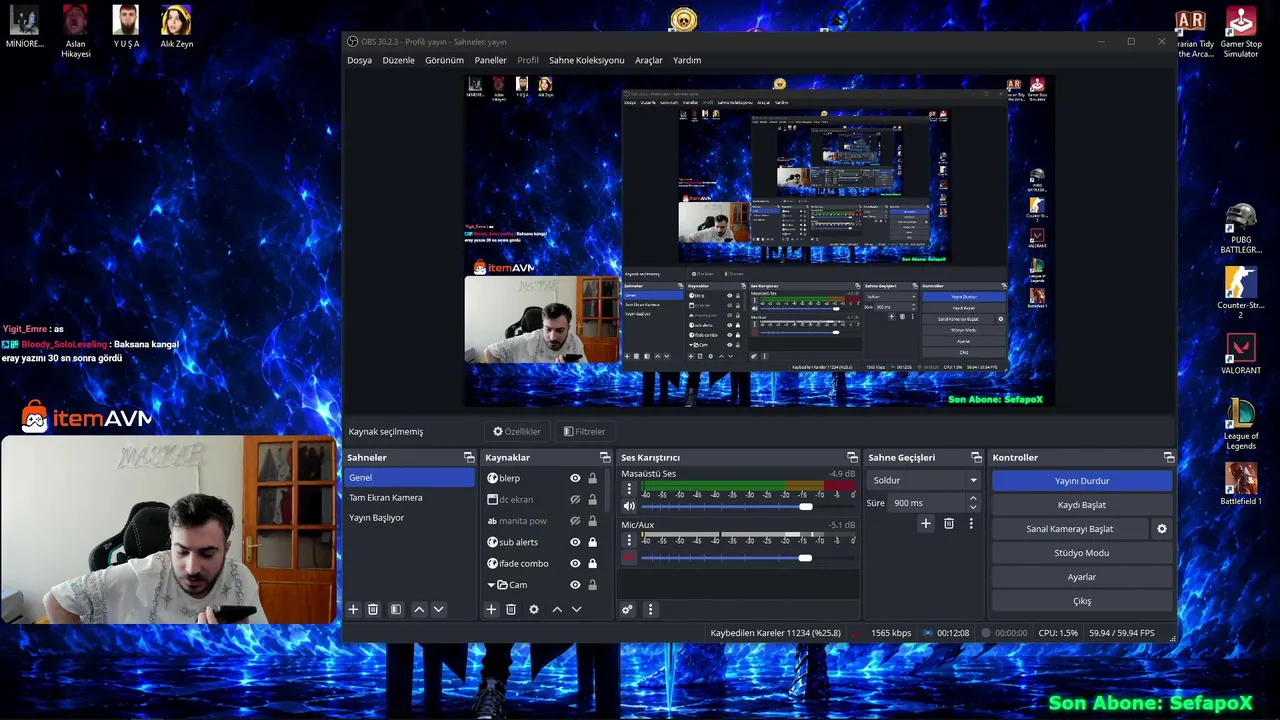Click Kaydı Başlat to start recording
The width and height of the screenshot is (1280, 720).
(1081, 505)
